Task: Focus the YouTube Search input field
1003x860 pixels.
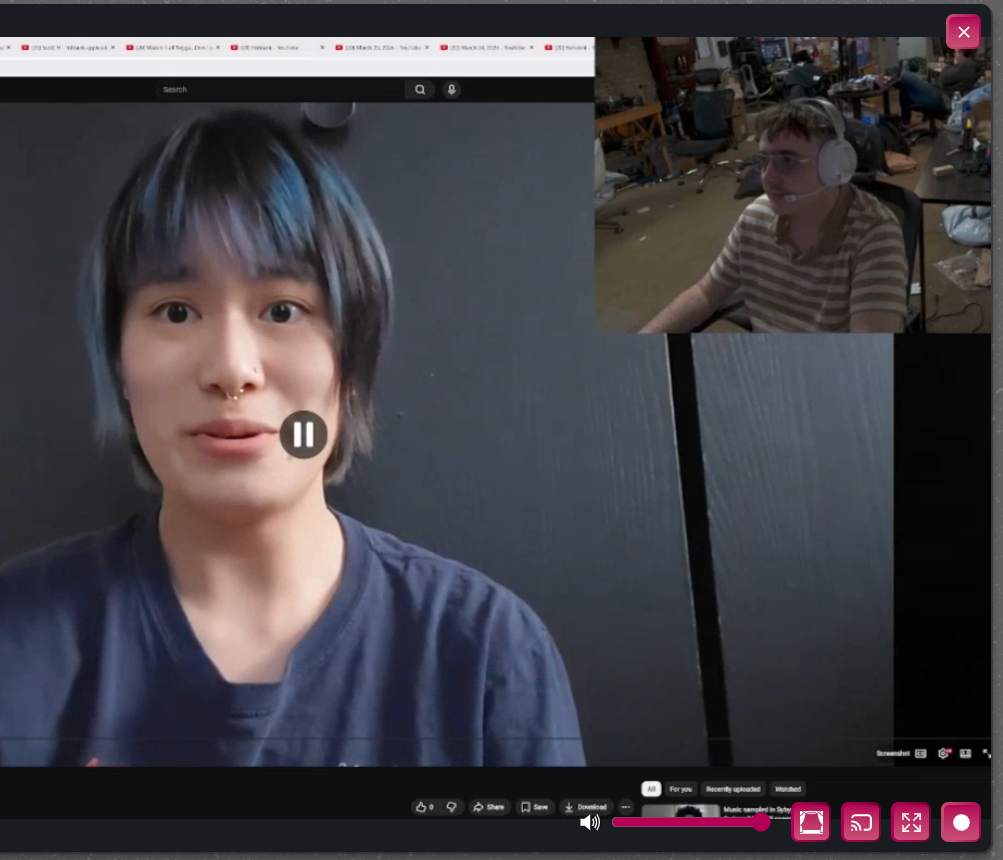Action: click(x=280, y=90)
